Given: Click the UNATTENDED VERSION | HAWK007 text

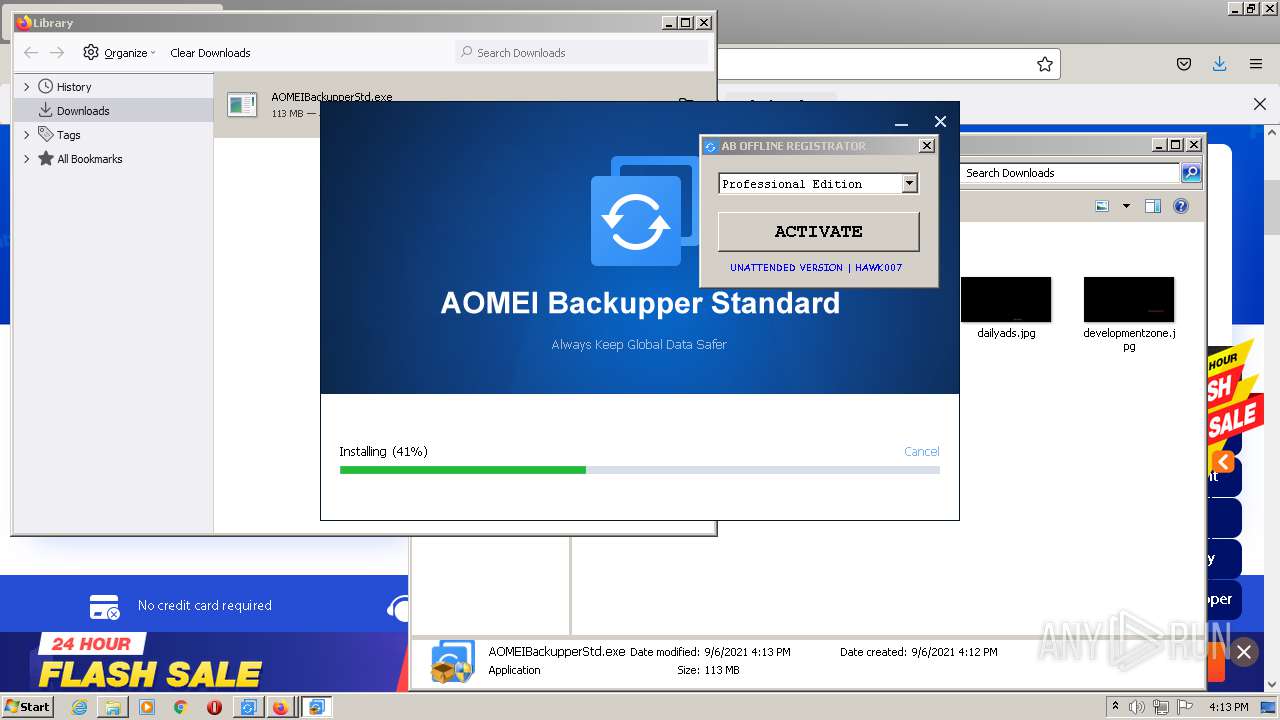Looking at the screenshot, I should [816, 268].
